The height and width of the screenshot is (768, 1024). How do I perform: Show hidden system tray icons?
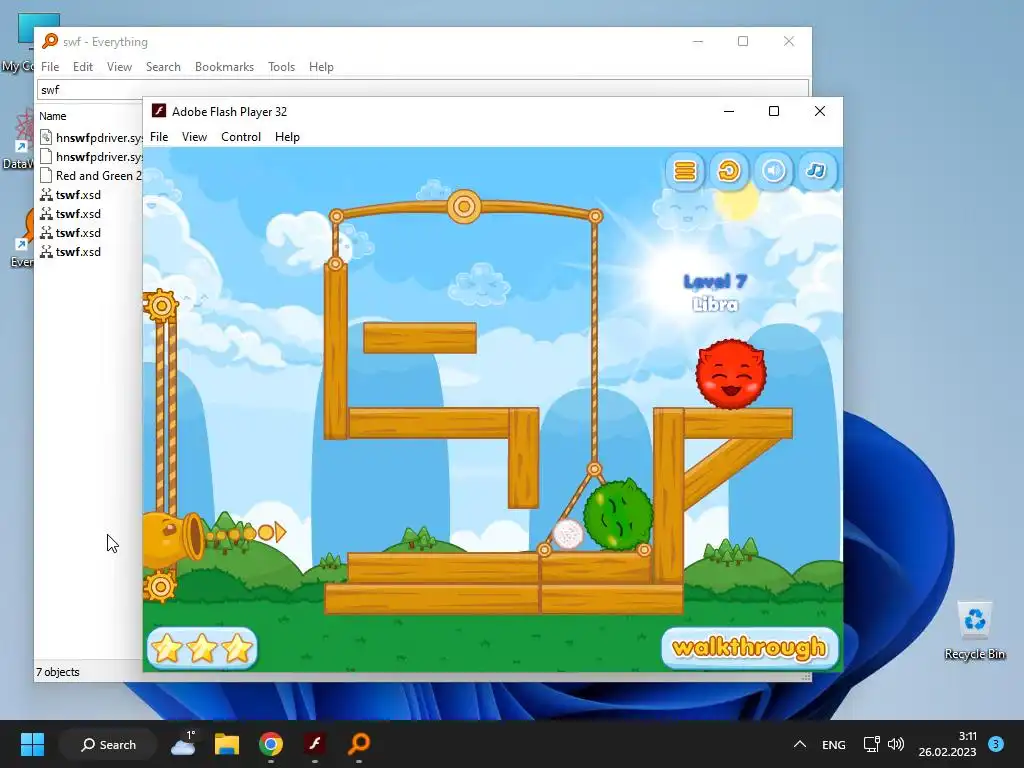pyautogui.click(x=799, y=744)
